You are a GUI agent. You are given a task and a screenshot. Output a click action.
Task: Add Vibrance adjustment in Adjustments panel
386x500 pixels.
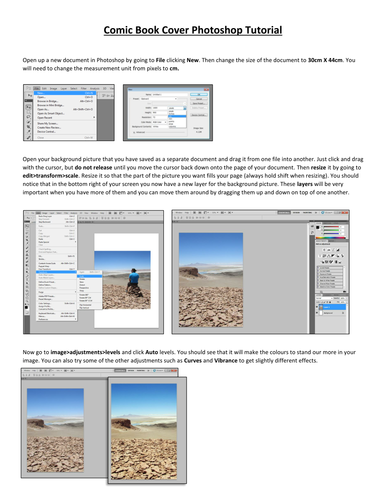320,256
